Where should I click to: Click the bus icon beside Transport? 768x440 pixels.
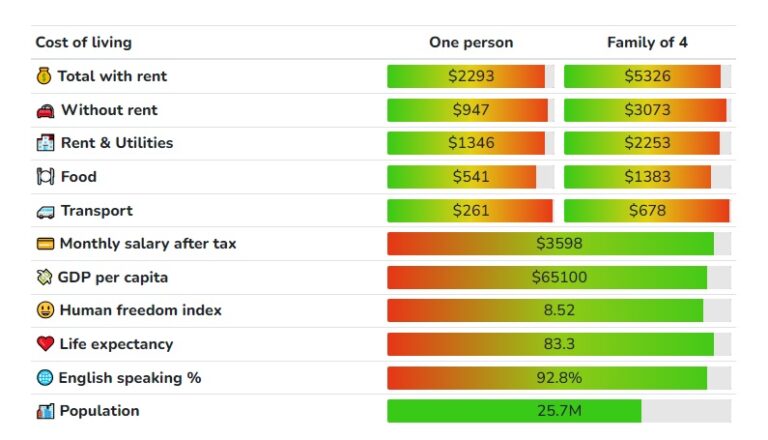point(45,211)
